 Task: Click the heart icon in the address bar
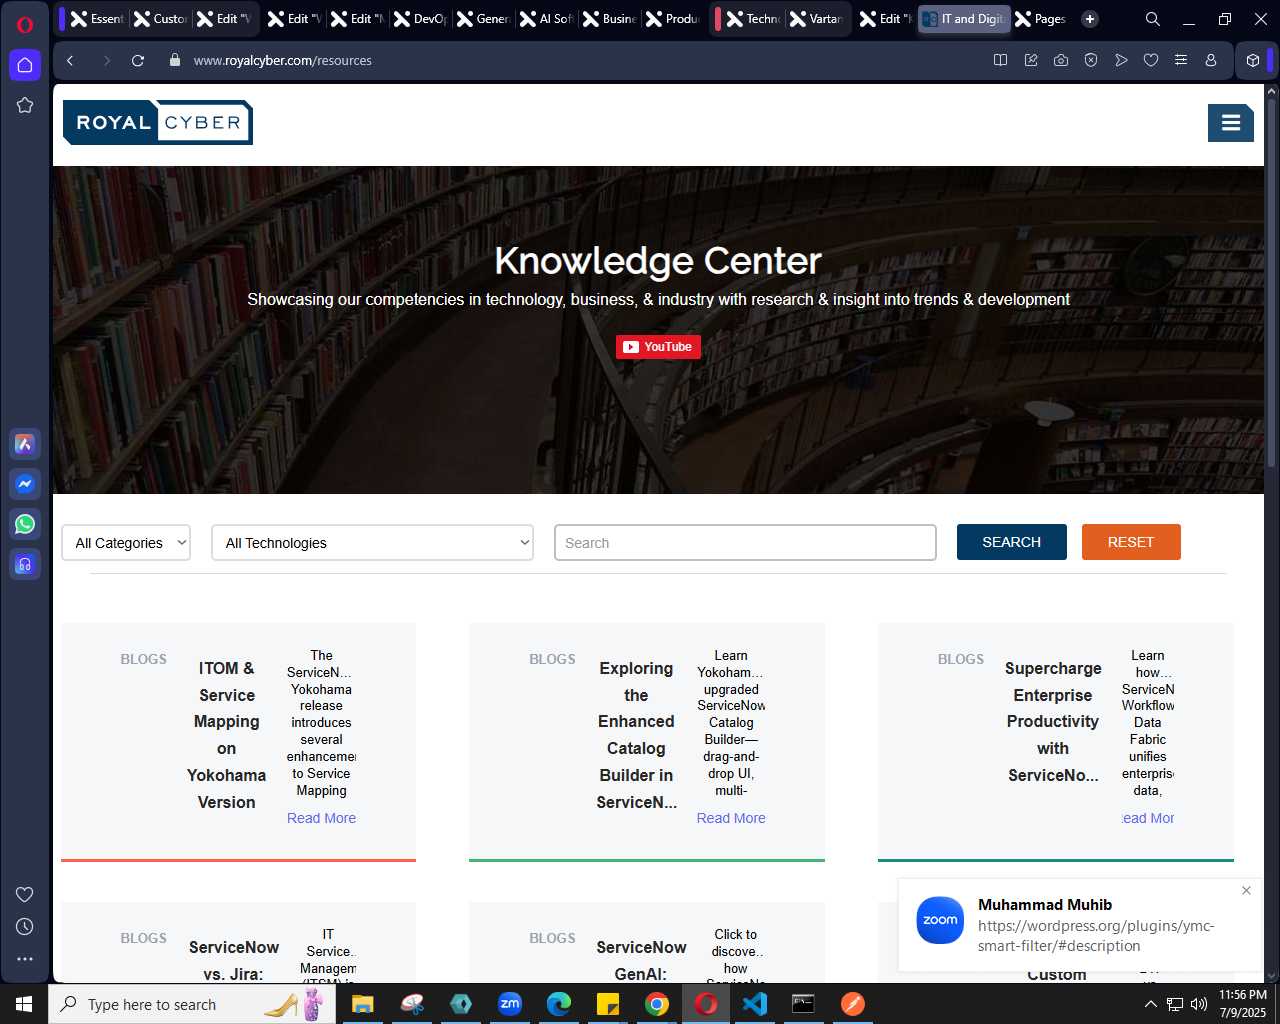pos(1150,60)
